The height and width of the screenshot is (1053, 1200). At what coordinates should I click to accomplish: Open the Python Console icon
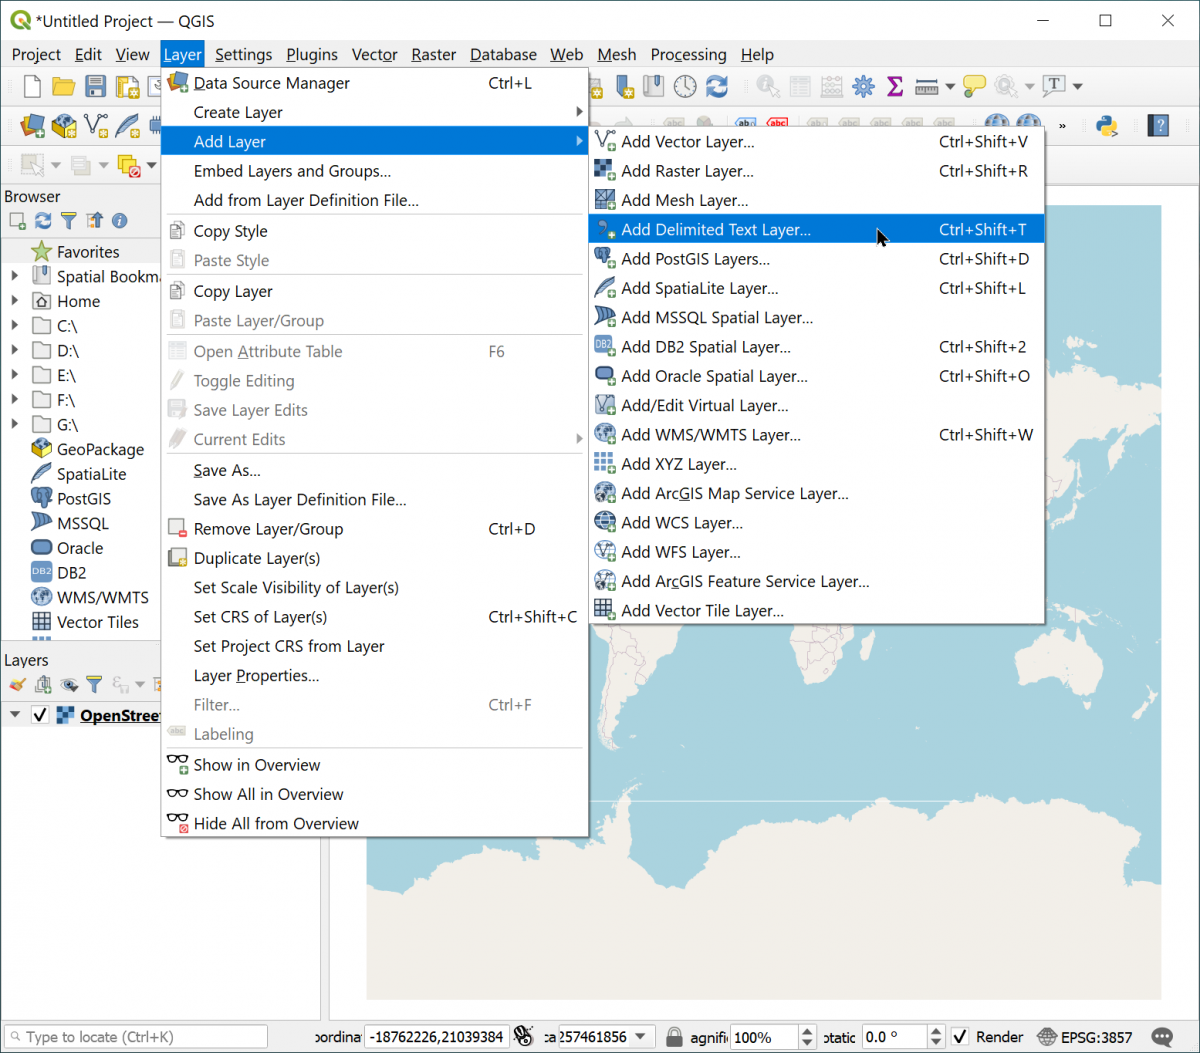(x=1106, y=126)
